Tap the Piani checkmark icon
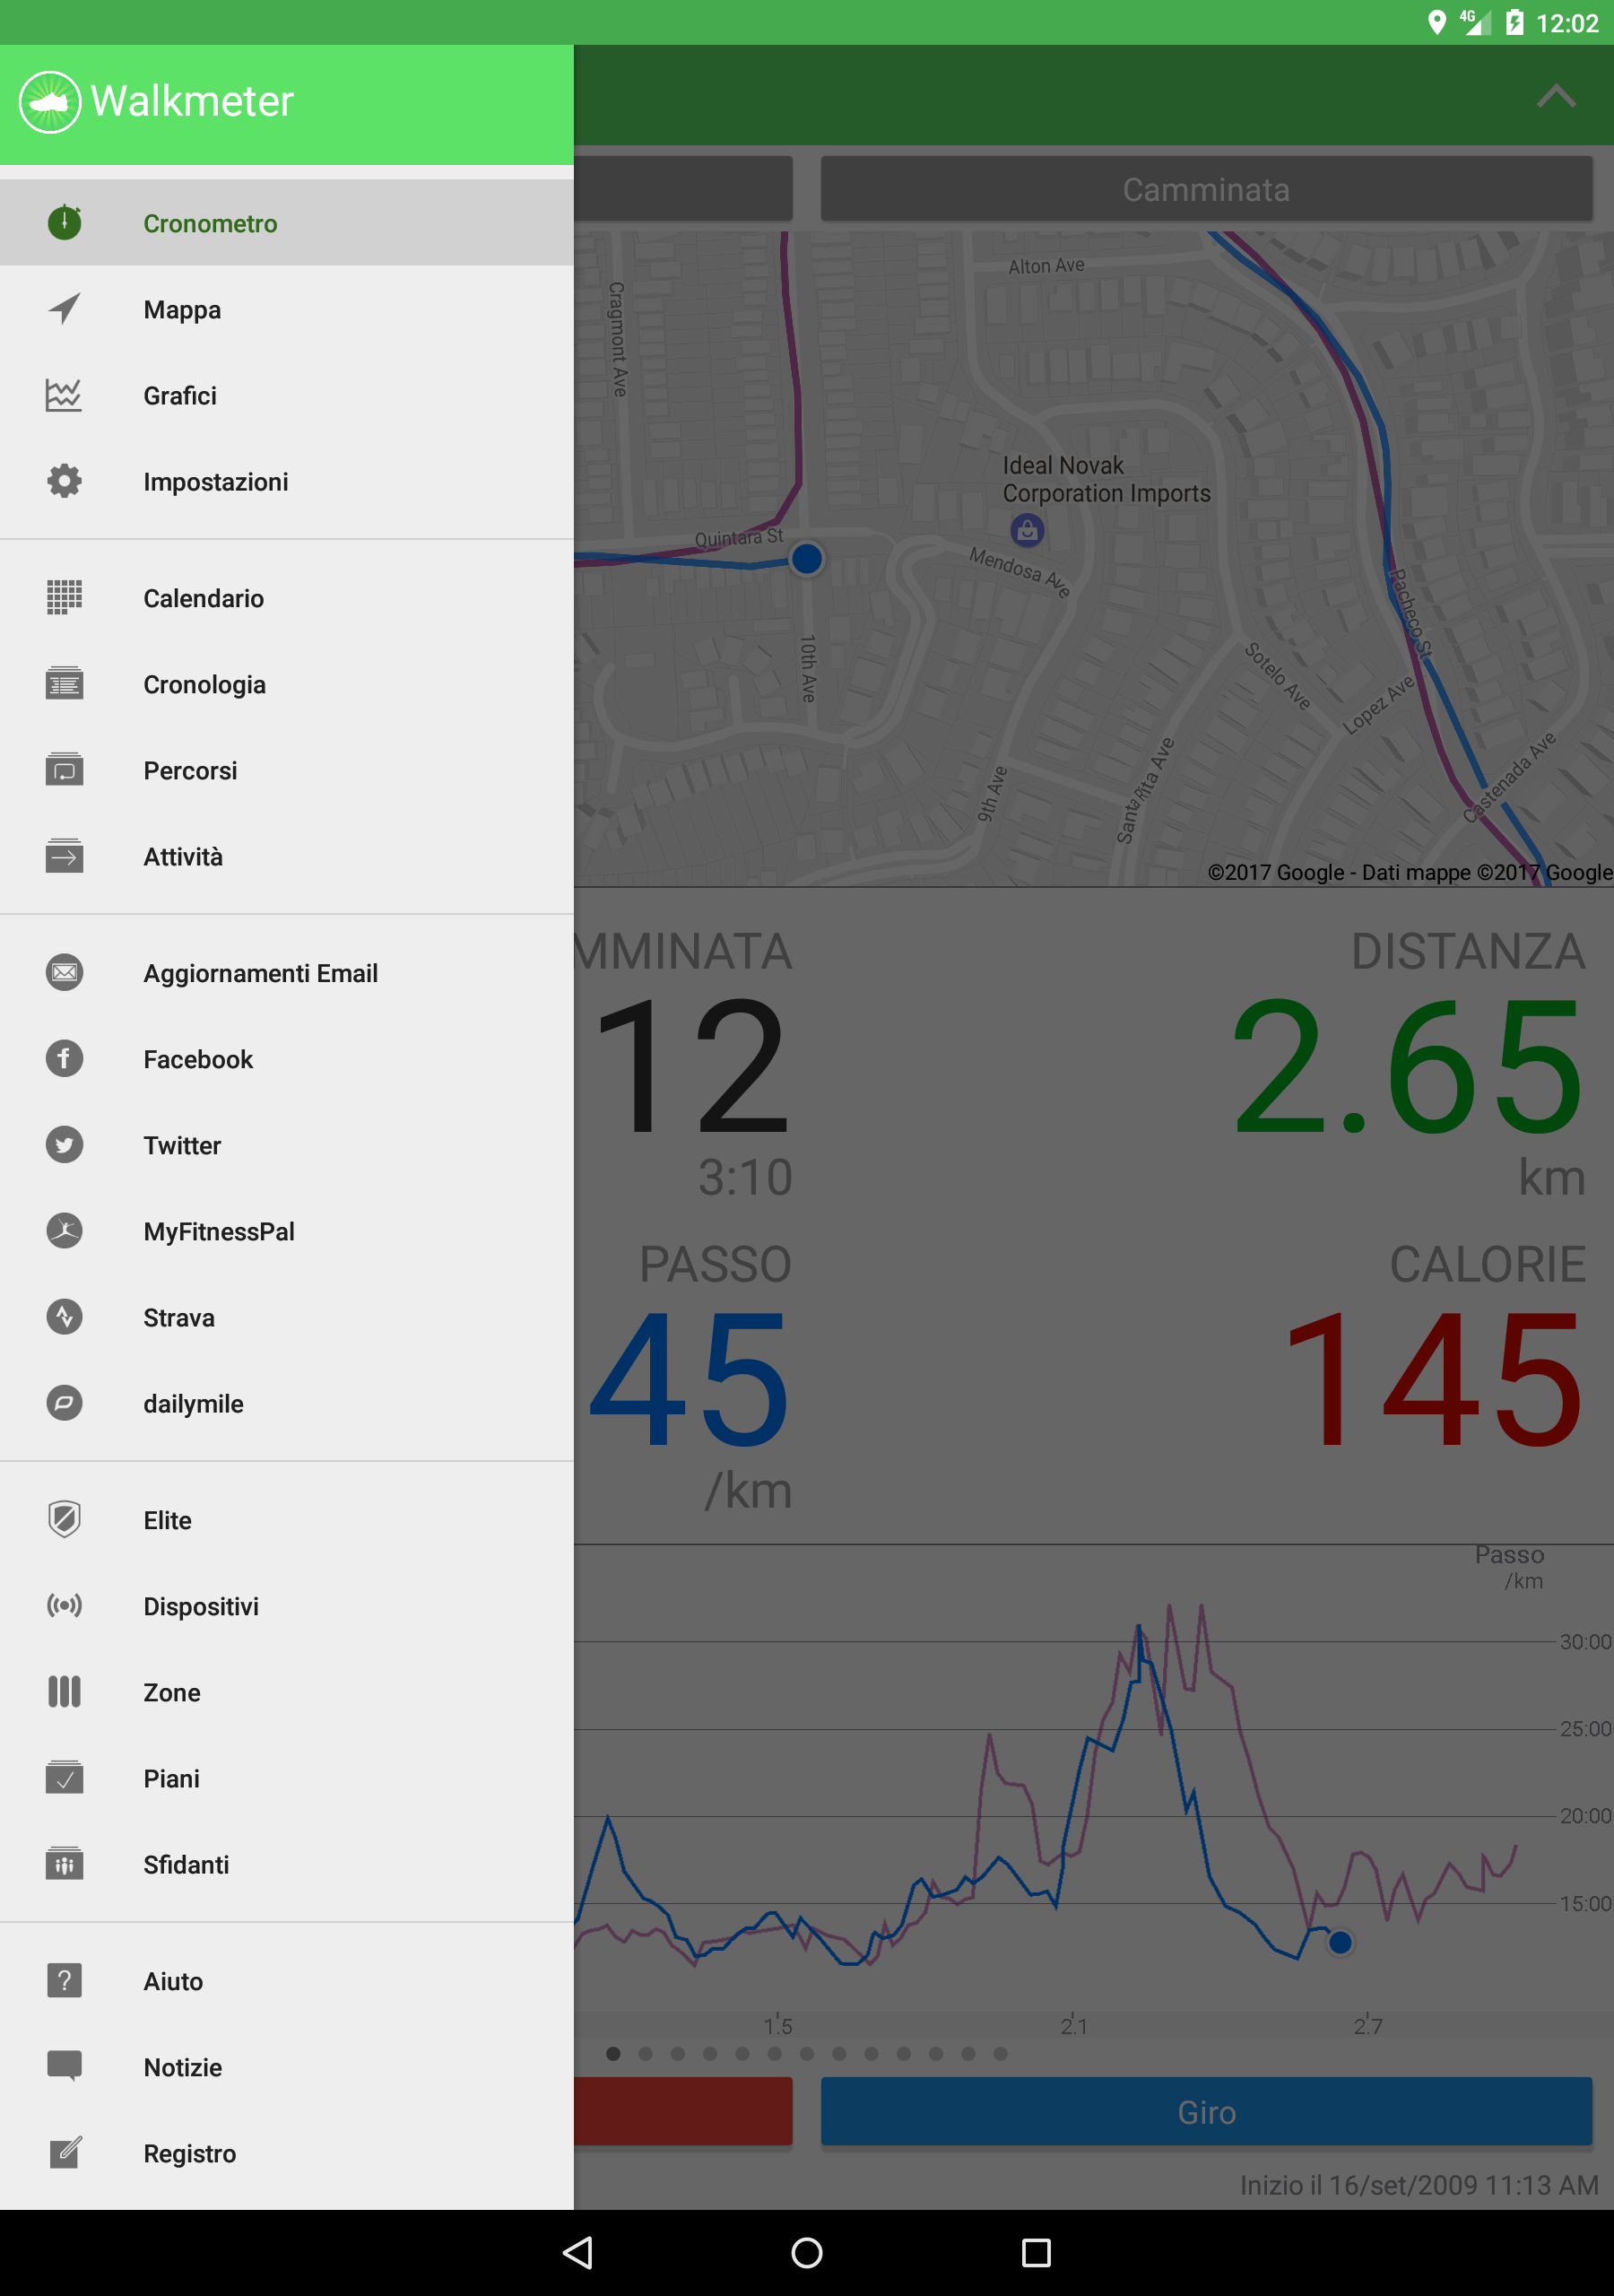Screen dimensions: 1614x2296 (x=65, y=1777)
